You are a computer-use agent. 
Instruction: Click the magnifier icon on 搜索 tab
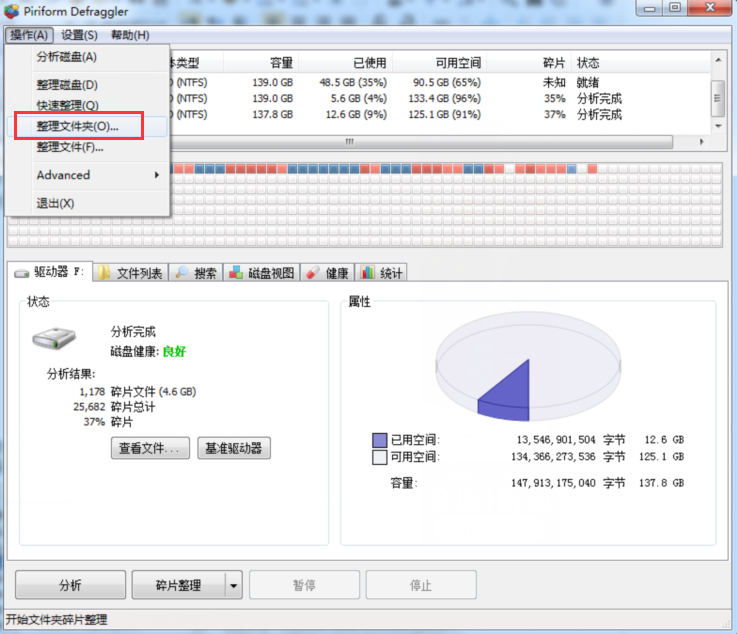point(181,272)
